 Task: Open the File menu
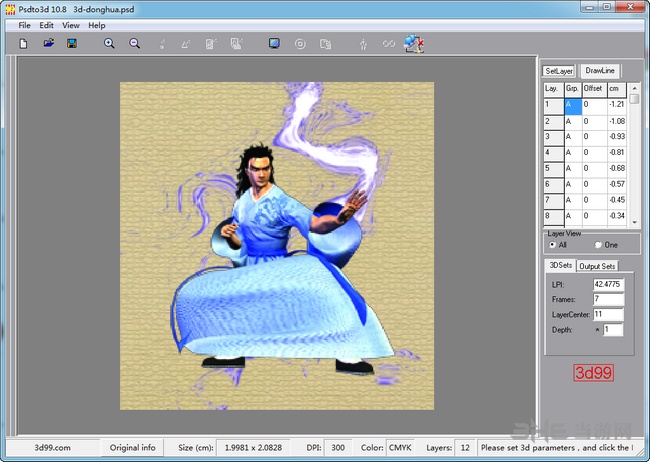tap(24, 25)
